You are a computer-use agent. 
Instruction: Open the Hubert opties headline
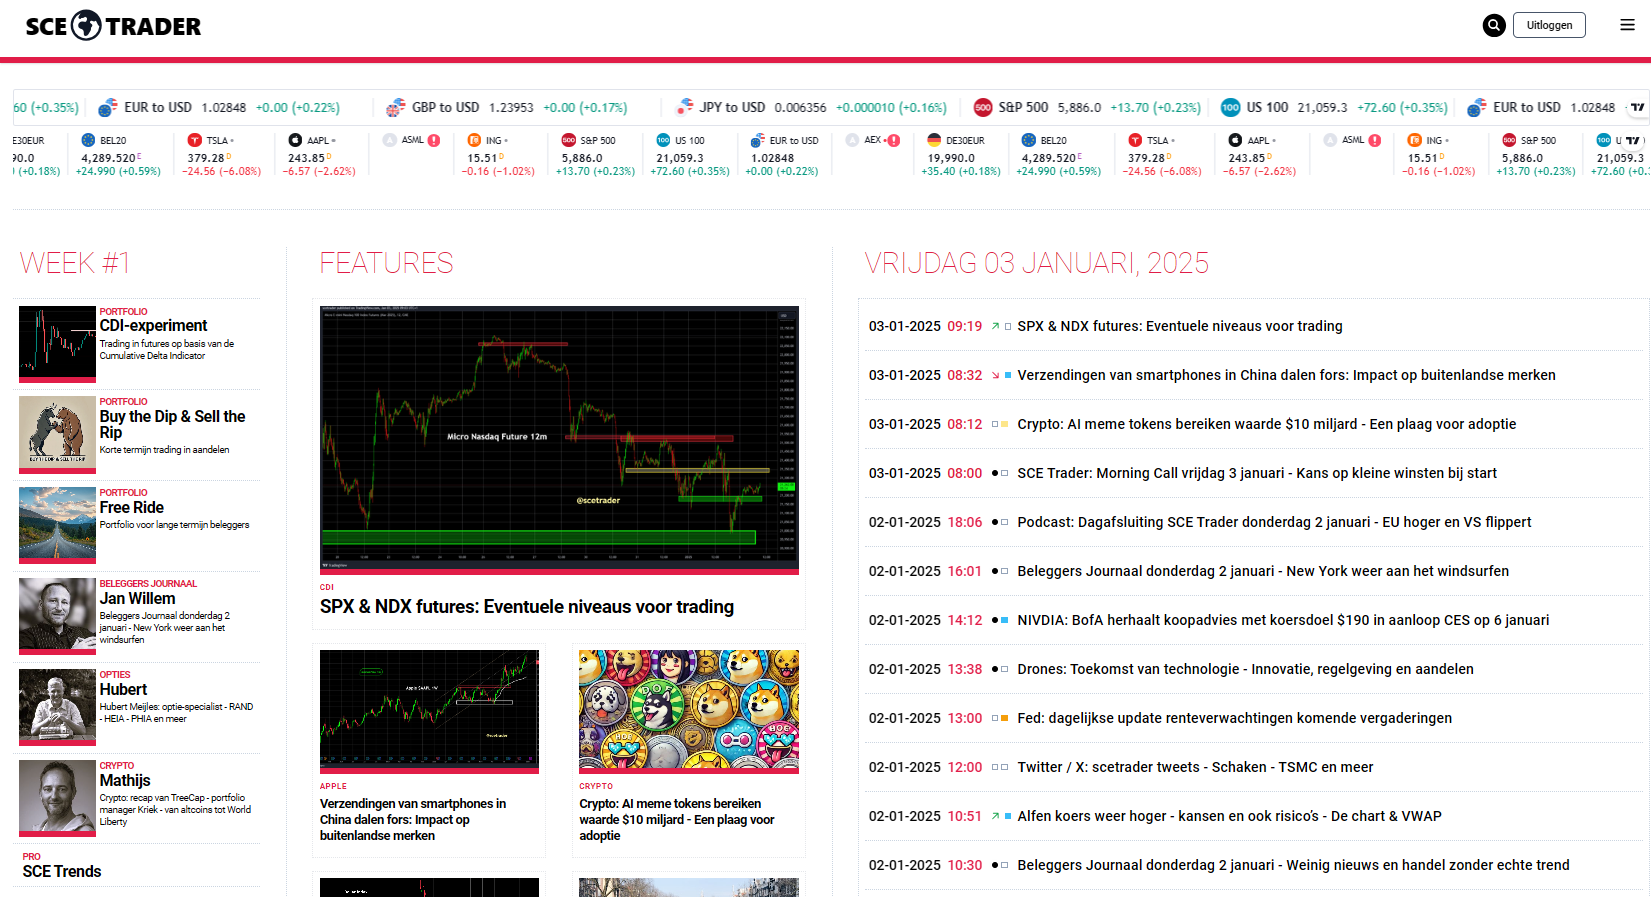coord(123,689)
